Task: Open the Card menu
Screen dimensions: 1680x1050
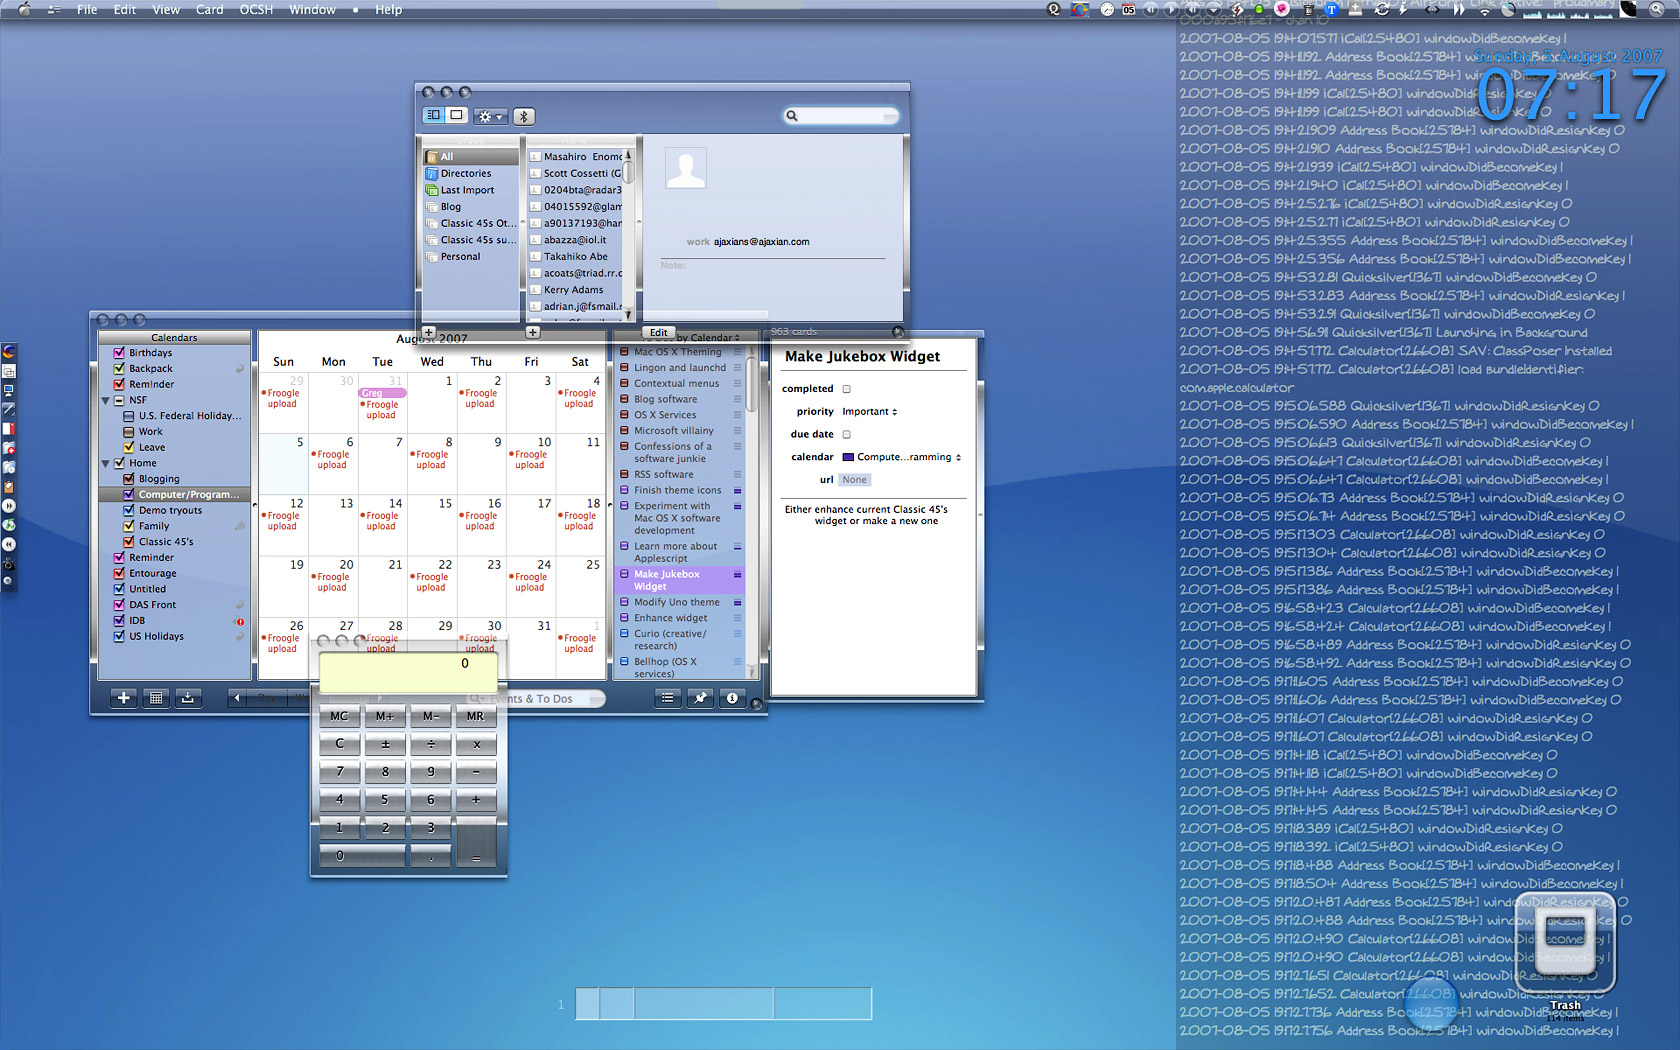Action: tap(209, 10)
